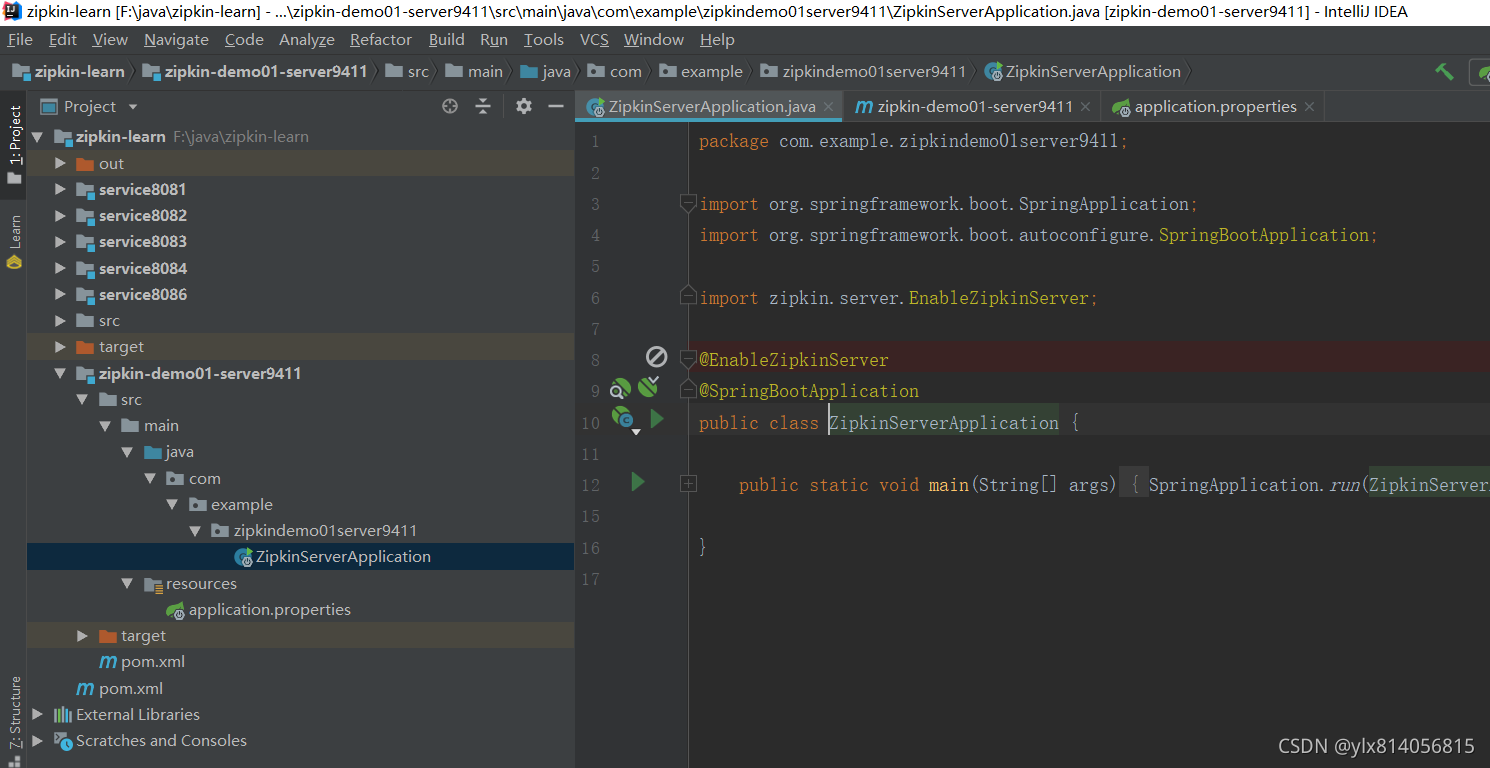
Task: Click @EnableZipkinServer annotation in editor
Action: [793, 359]
